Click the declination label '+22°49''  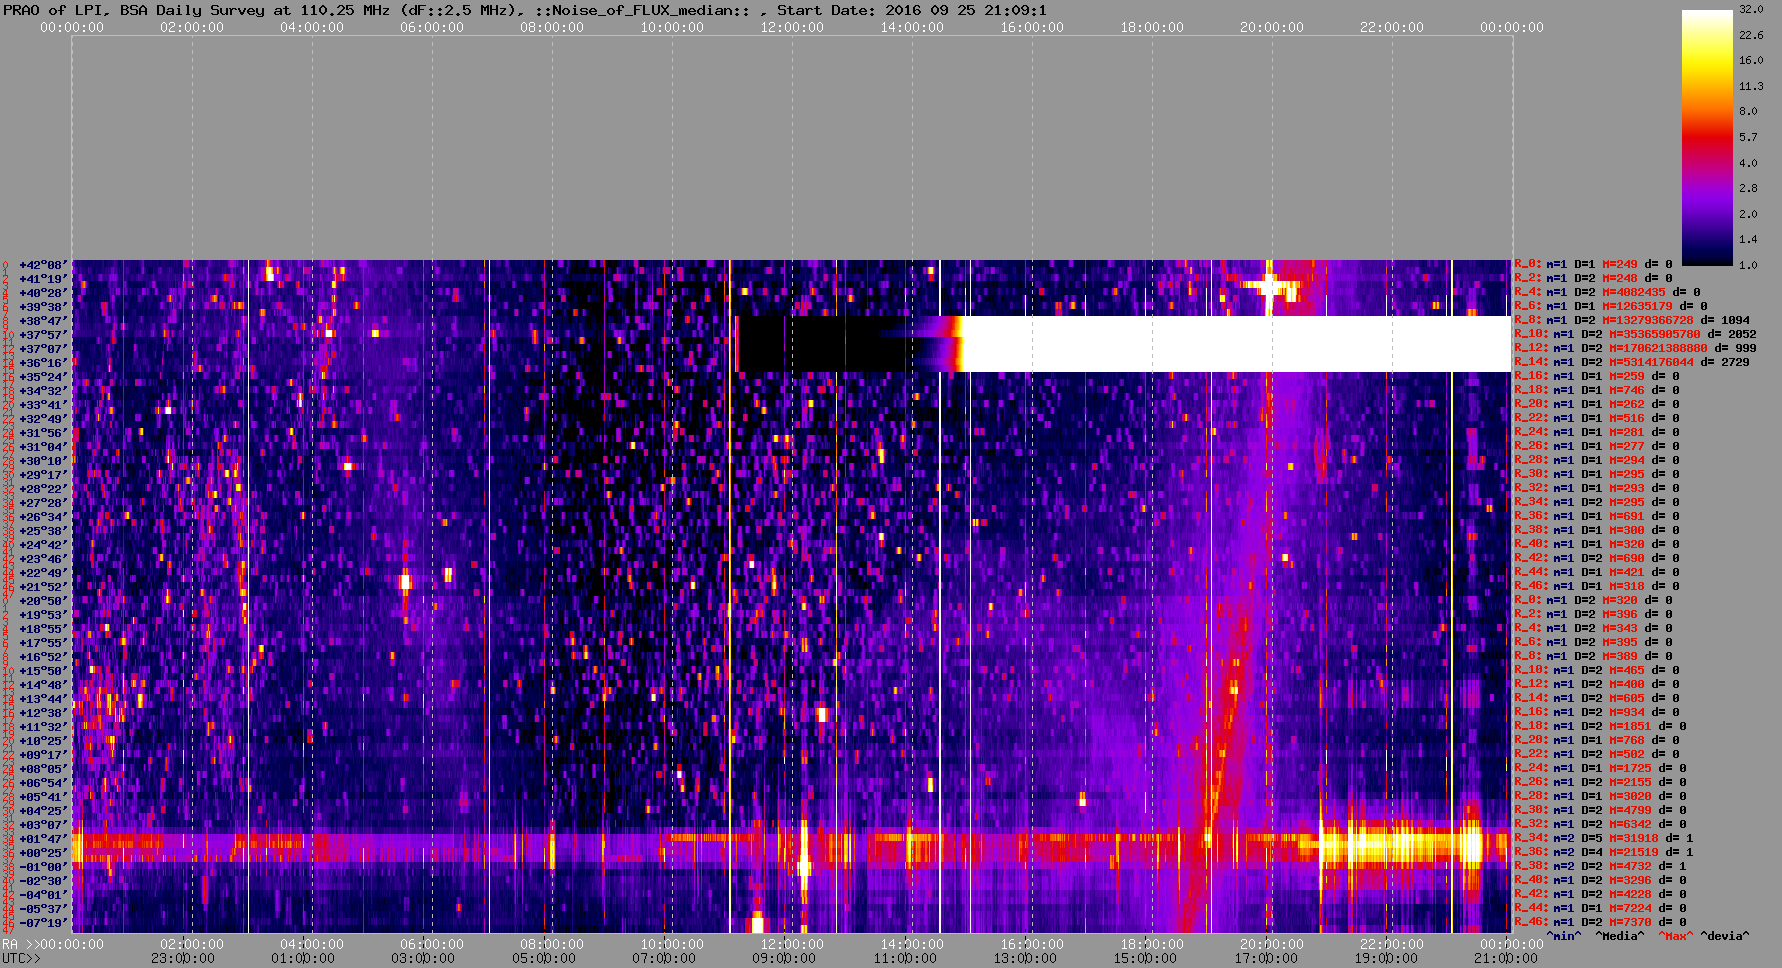[x=42, y=573]
